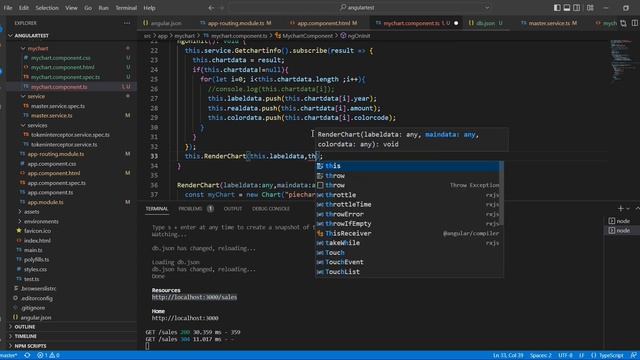Toggle primary side bar layout icon
Screen dimensions: 640x360
(x=557, y=8)
